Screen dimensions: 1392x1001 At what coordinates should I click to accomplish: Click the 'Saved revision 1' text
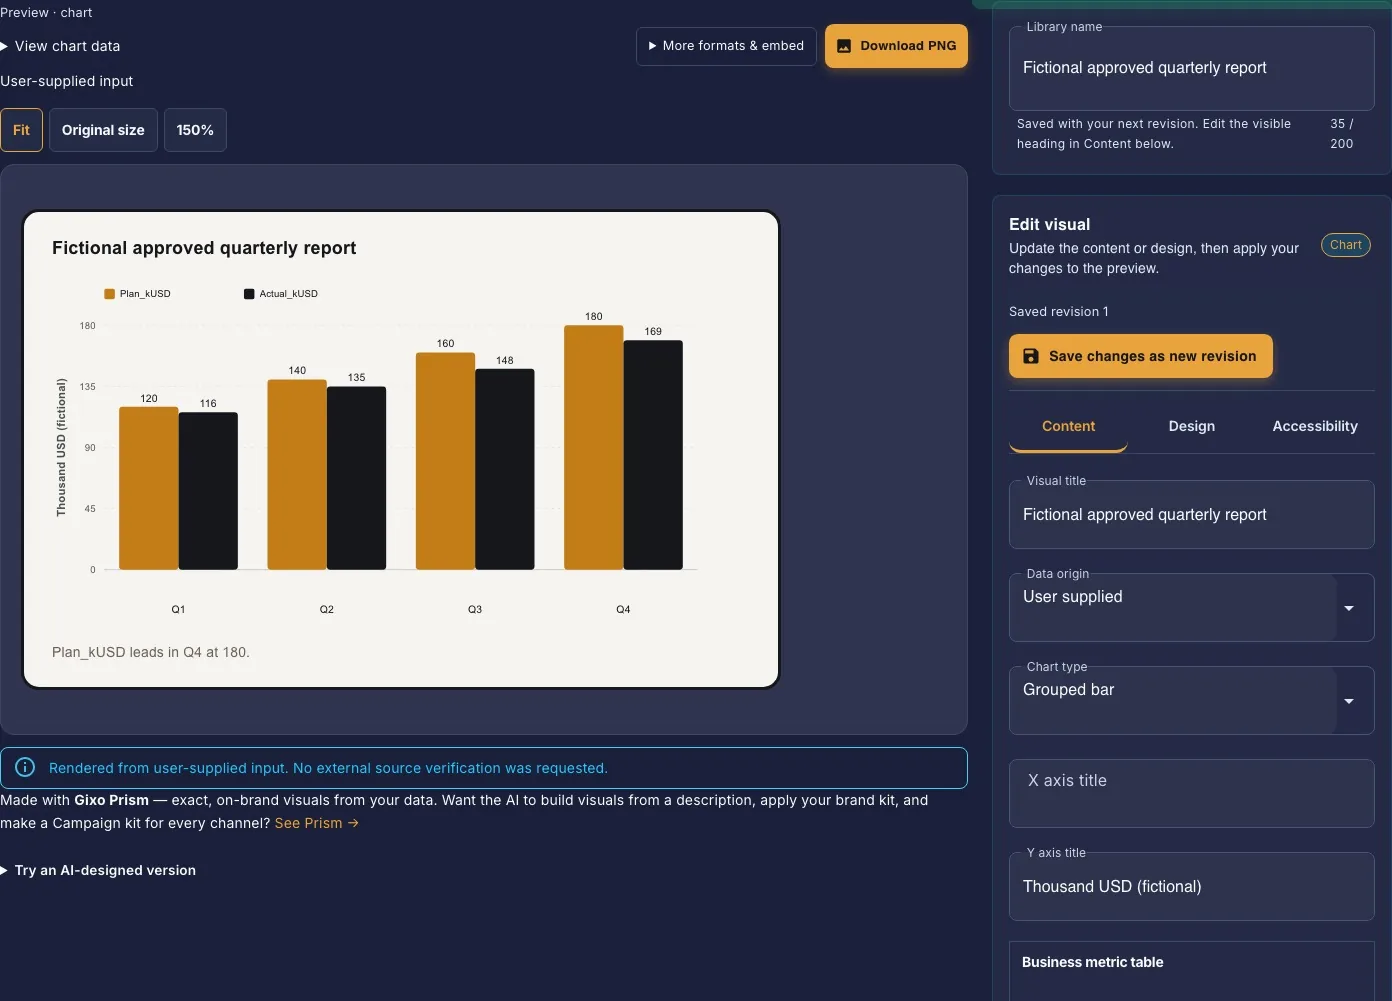click(1058, 312)
